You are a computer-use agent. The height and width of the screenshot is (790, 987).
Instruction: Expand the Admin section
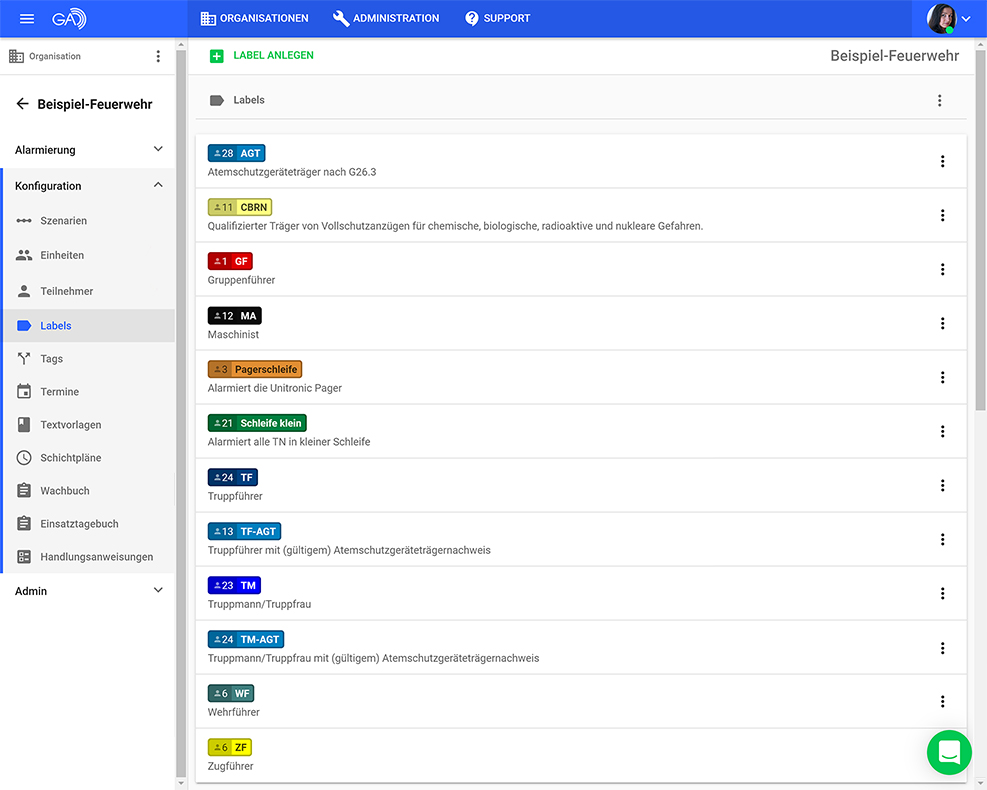[x=158, y=591]
